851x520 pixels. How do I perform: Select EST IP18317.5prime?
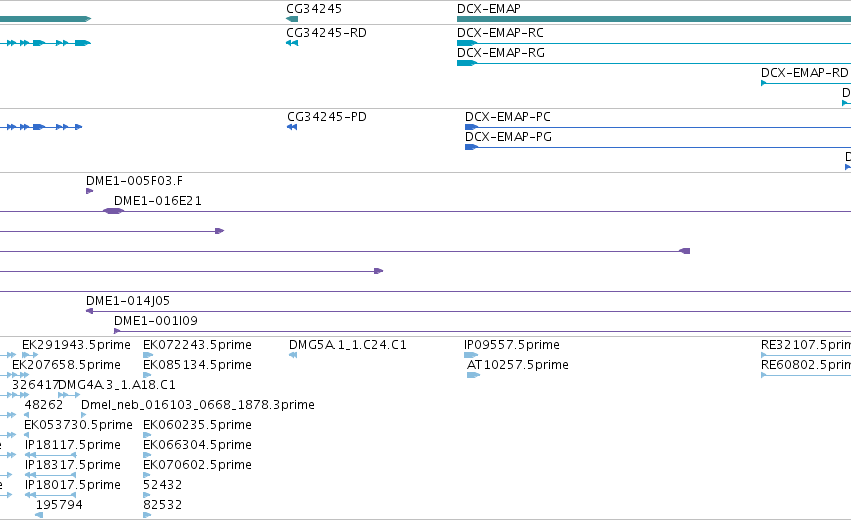point(73,465)
